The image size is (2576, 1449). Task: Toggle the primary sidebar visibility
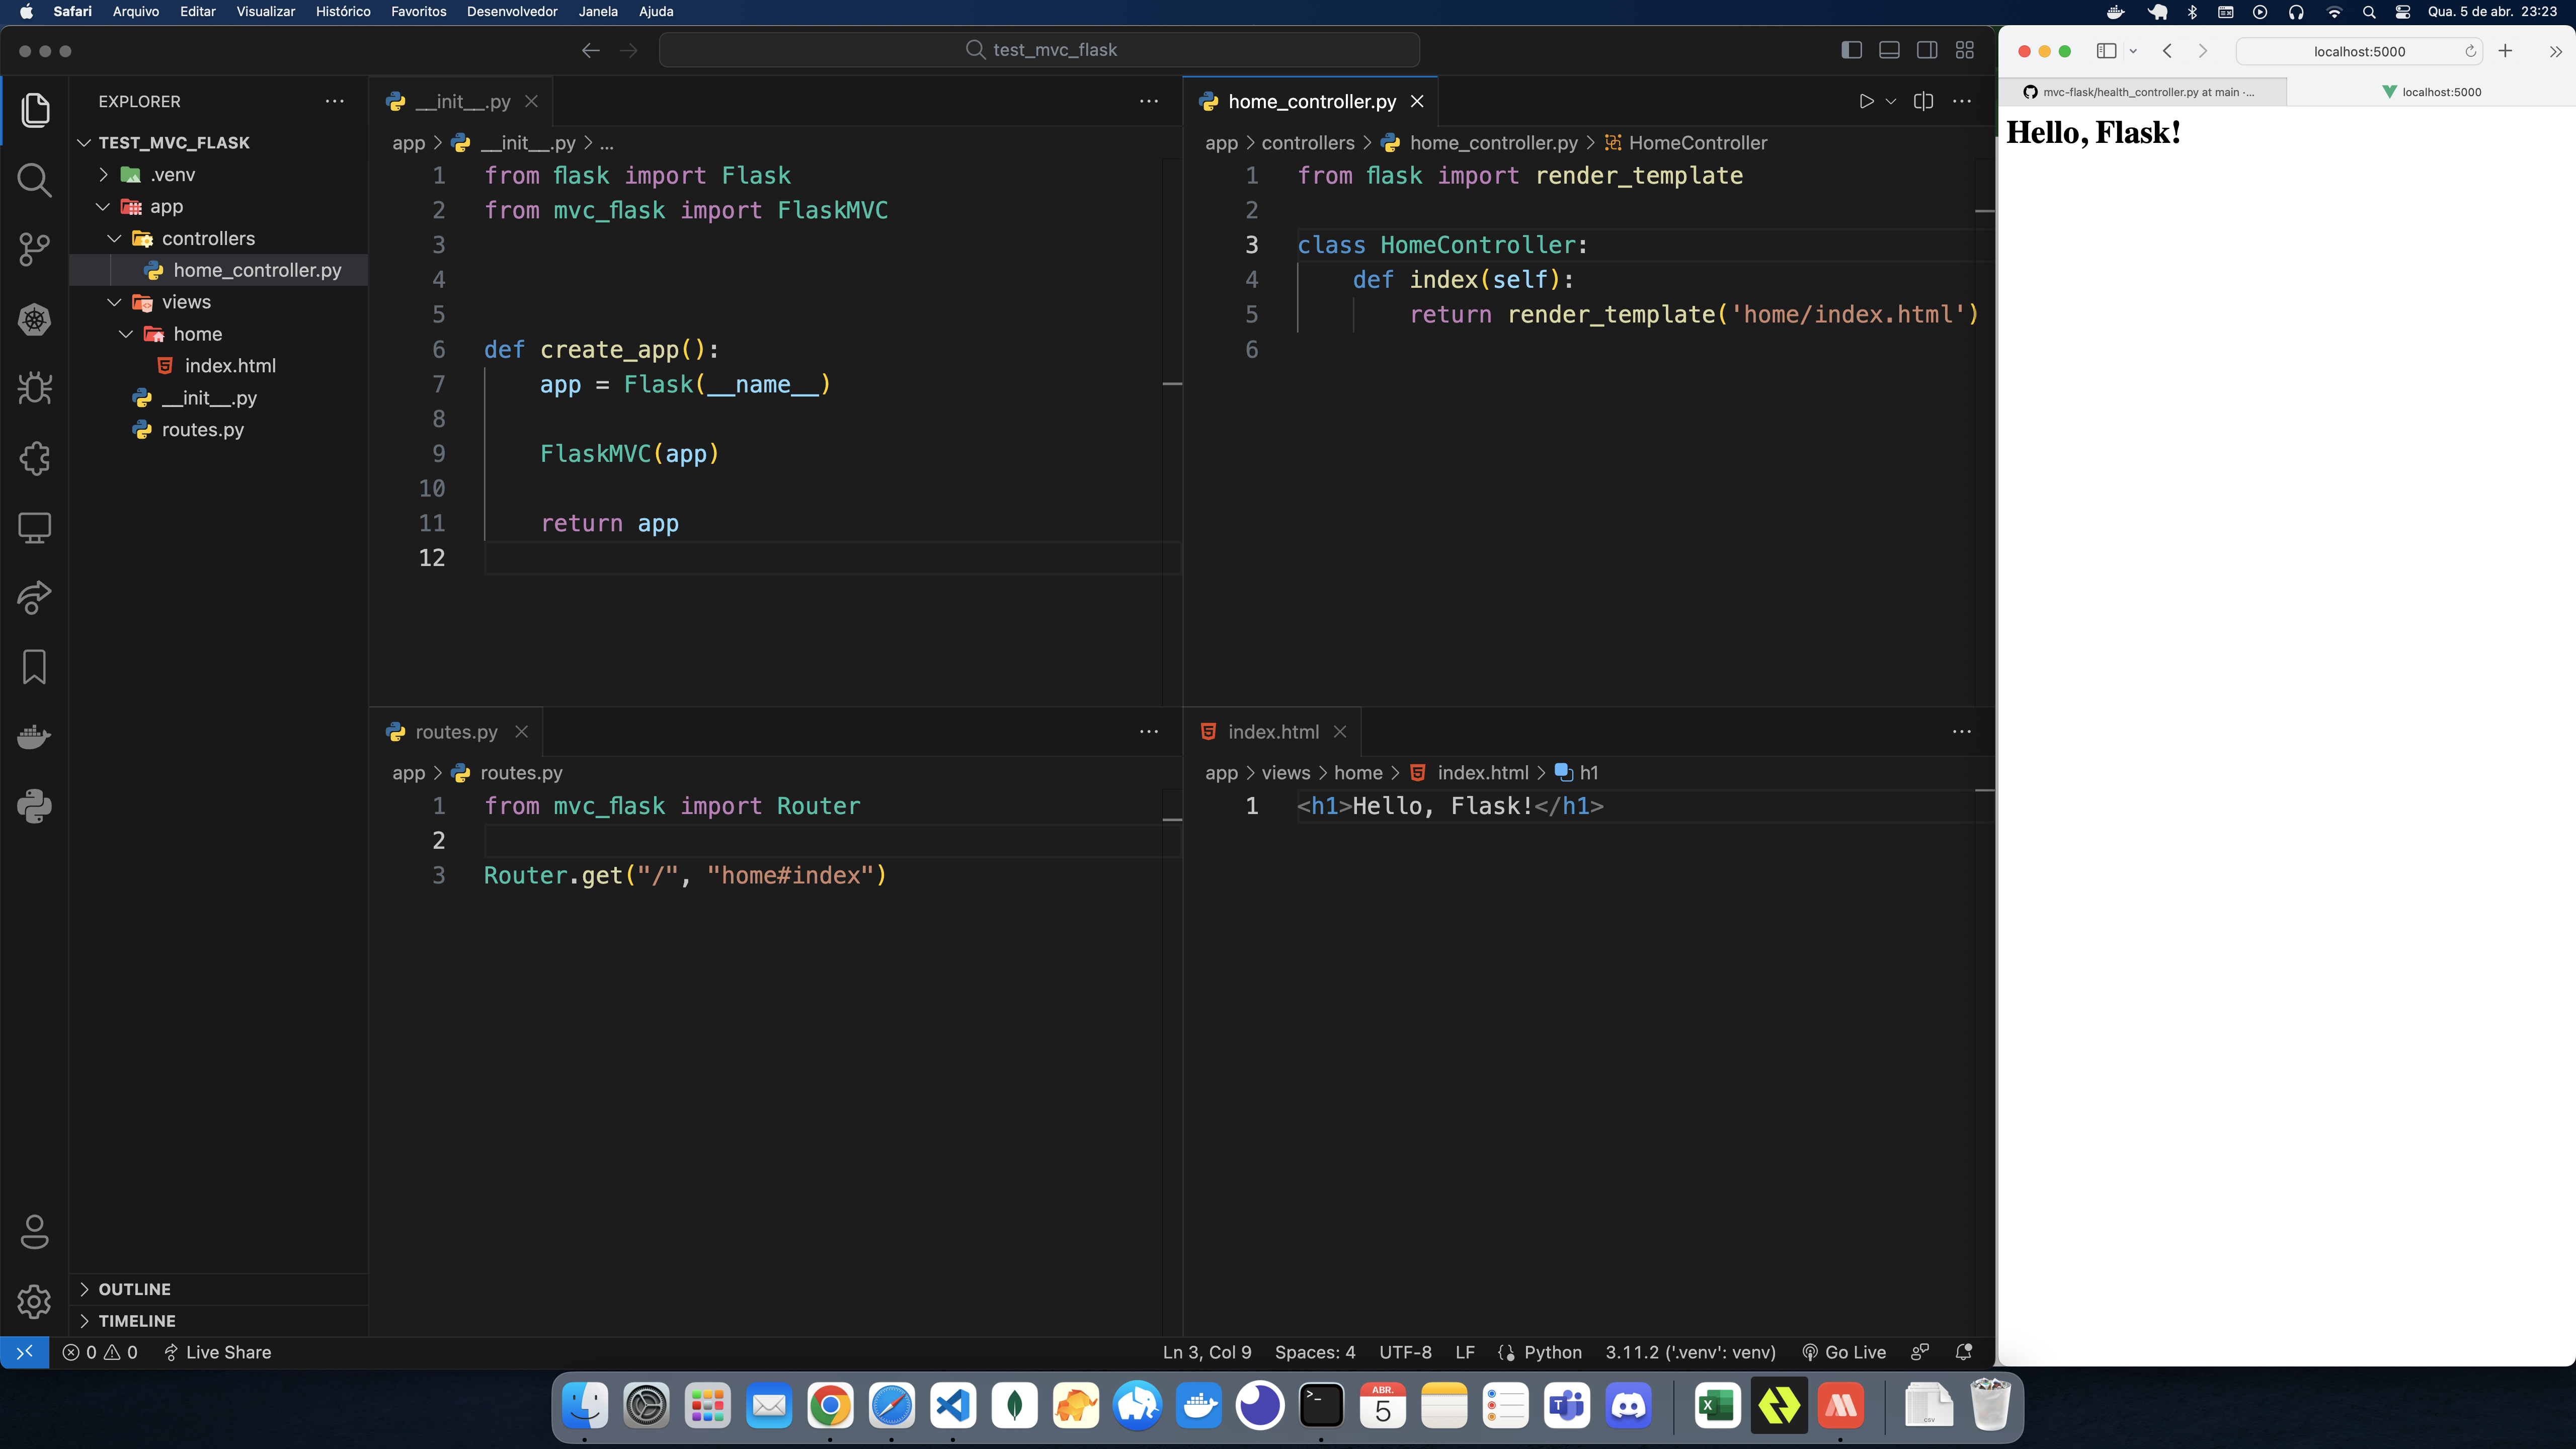pos(1851,50)
